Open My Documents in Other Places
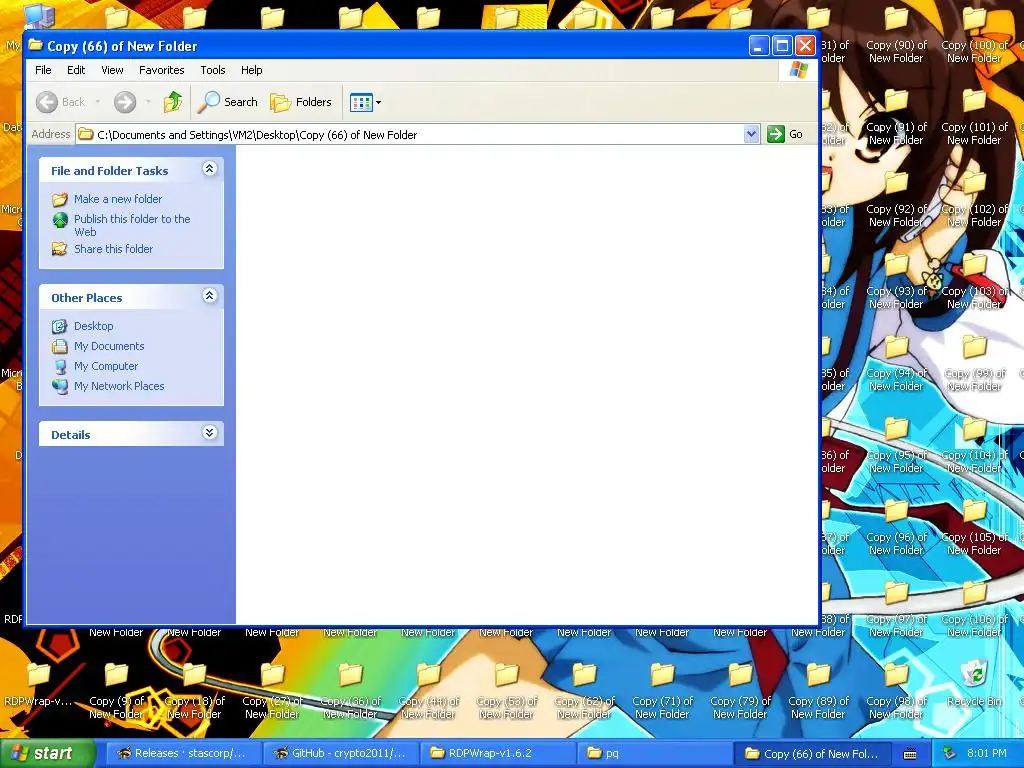 108,346
